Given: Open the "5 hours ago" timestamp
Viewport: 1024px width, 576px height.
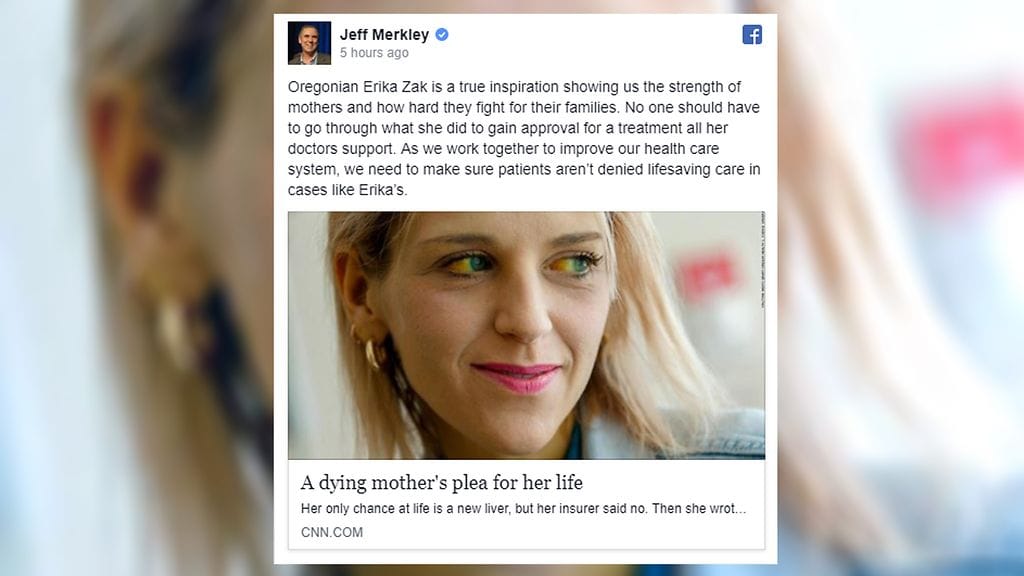Looking at the screenshot, I should point(374,53).
